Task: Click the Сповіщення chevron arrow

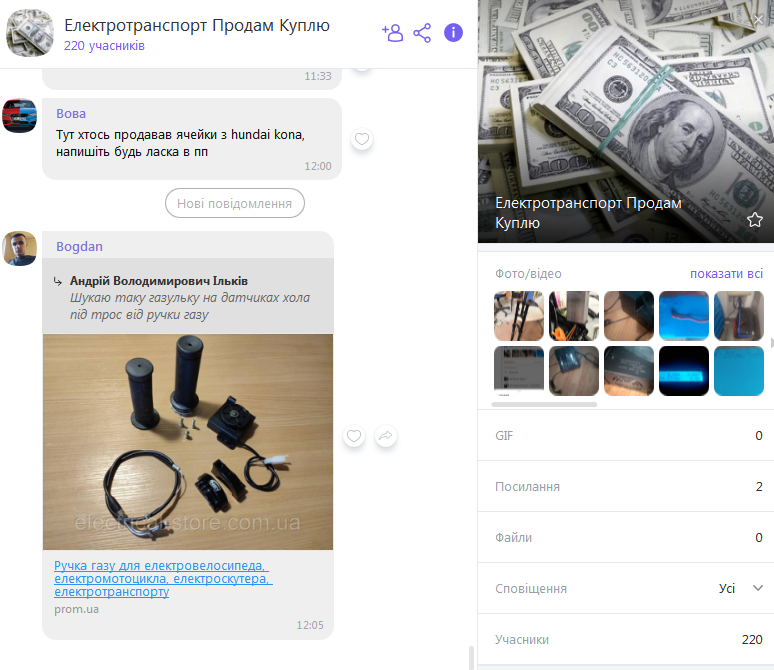Action: 758,588
